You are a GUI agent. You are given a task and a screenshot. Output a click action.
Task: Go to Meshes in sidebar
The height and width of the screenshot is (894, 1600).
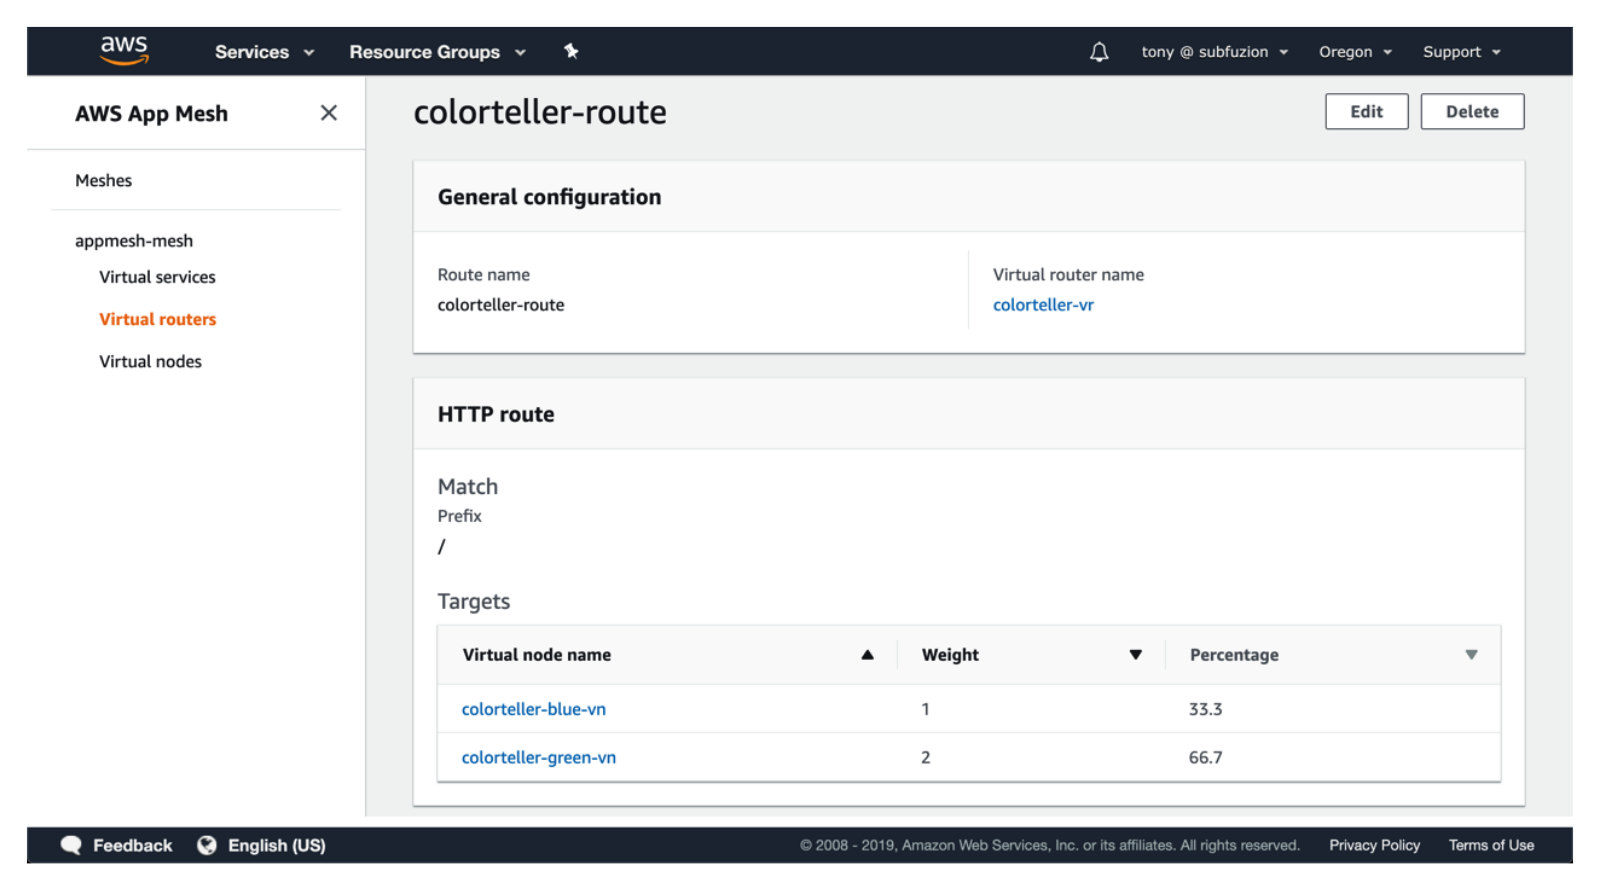103,180
